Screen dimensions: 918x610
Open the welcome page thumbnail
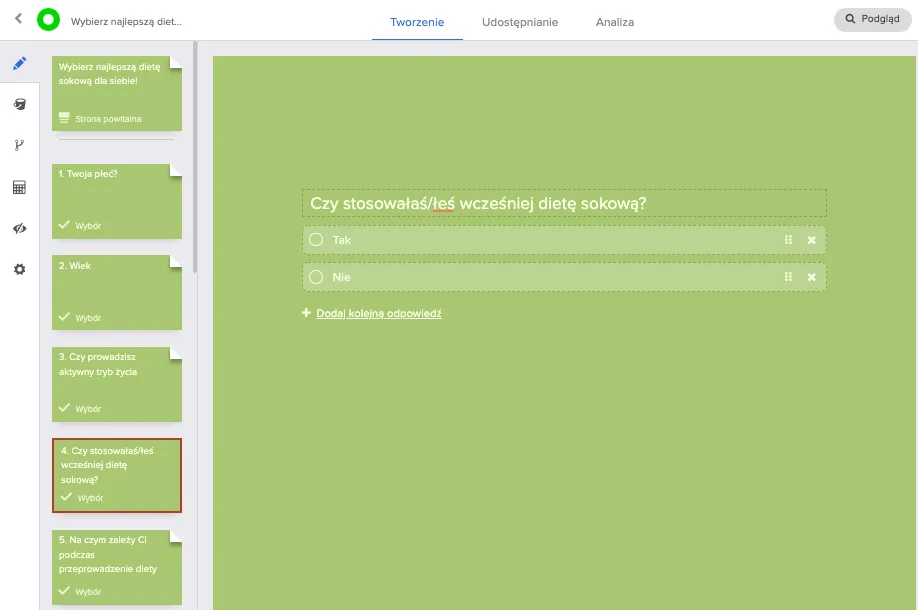pos(117,93)
